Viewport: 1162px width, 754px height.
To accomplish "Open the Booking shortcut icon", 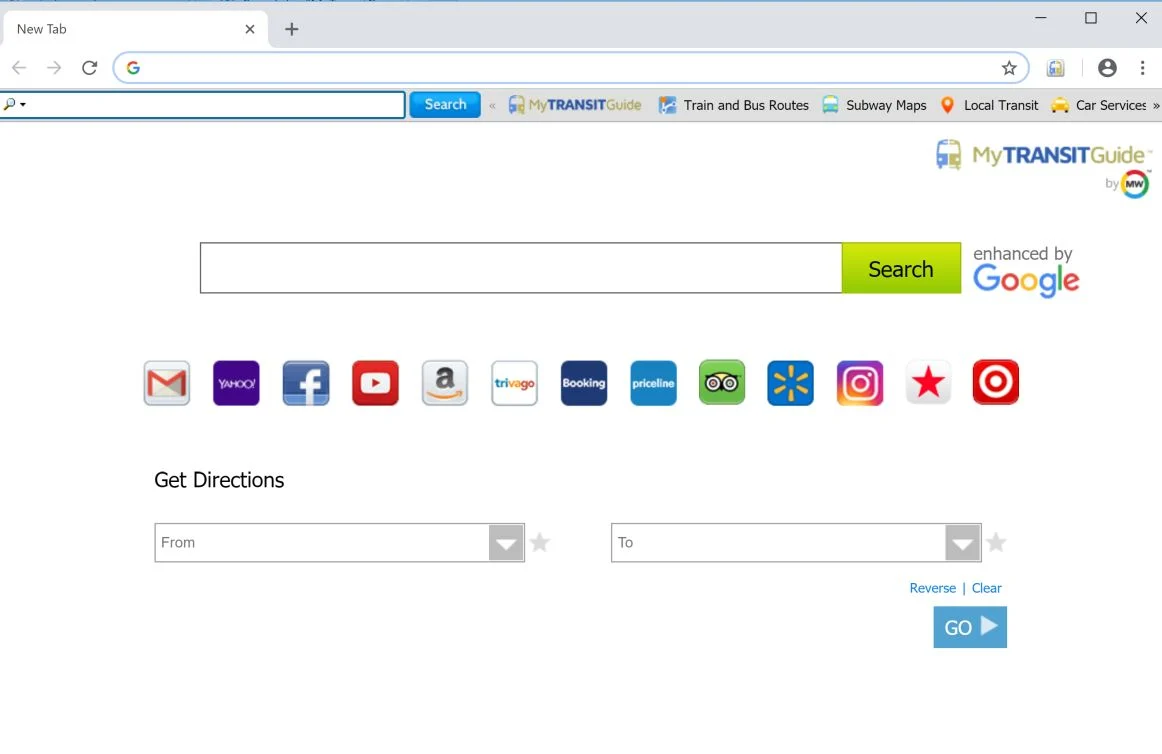I will point(584,383).
